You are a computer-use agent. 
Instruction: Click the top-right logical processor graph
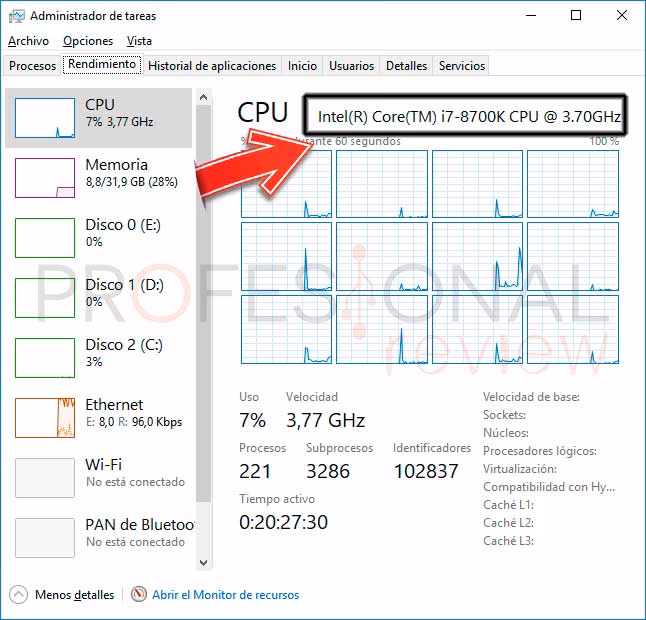pyautogui.click(x=573, y=184)
